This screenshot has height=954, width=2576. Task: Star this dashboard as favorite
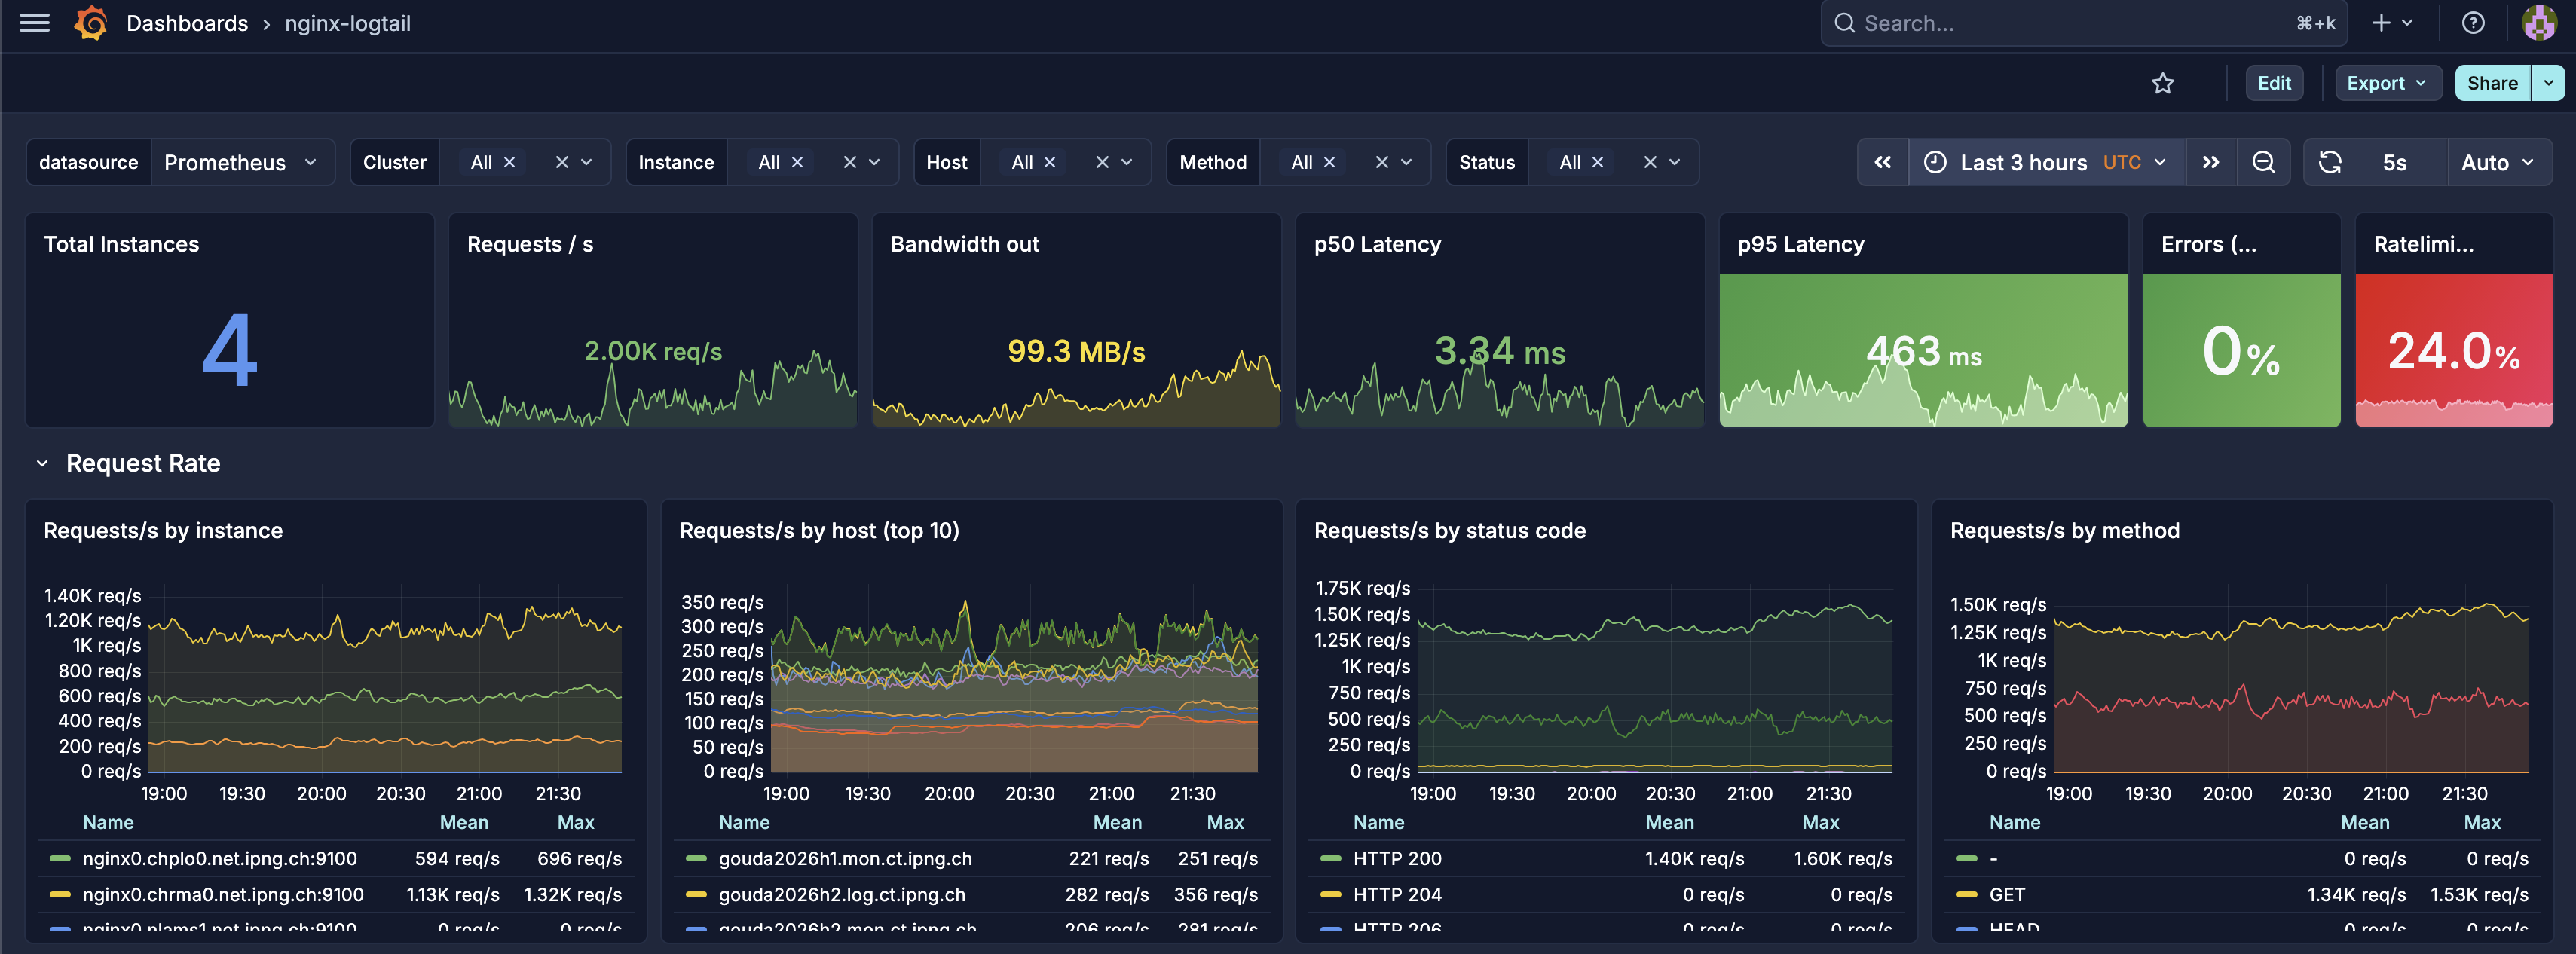tap(2162, 83)
